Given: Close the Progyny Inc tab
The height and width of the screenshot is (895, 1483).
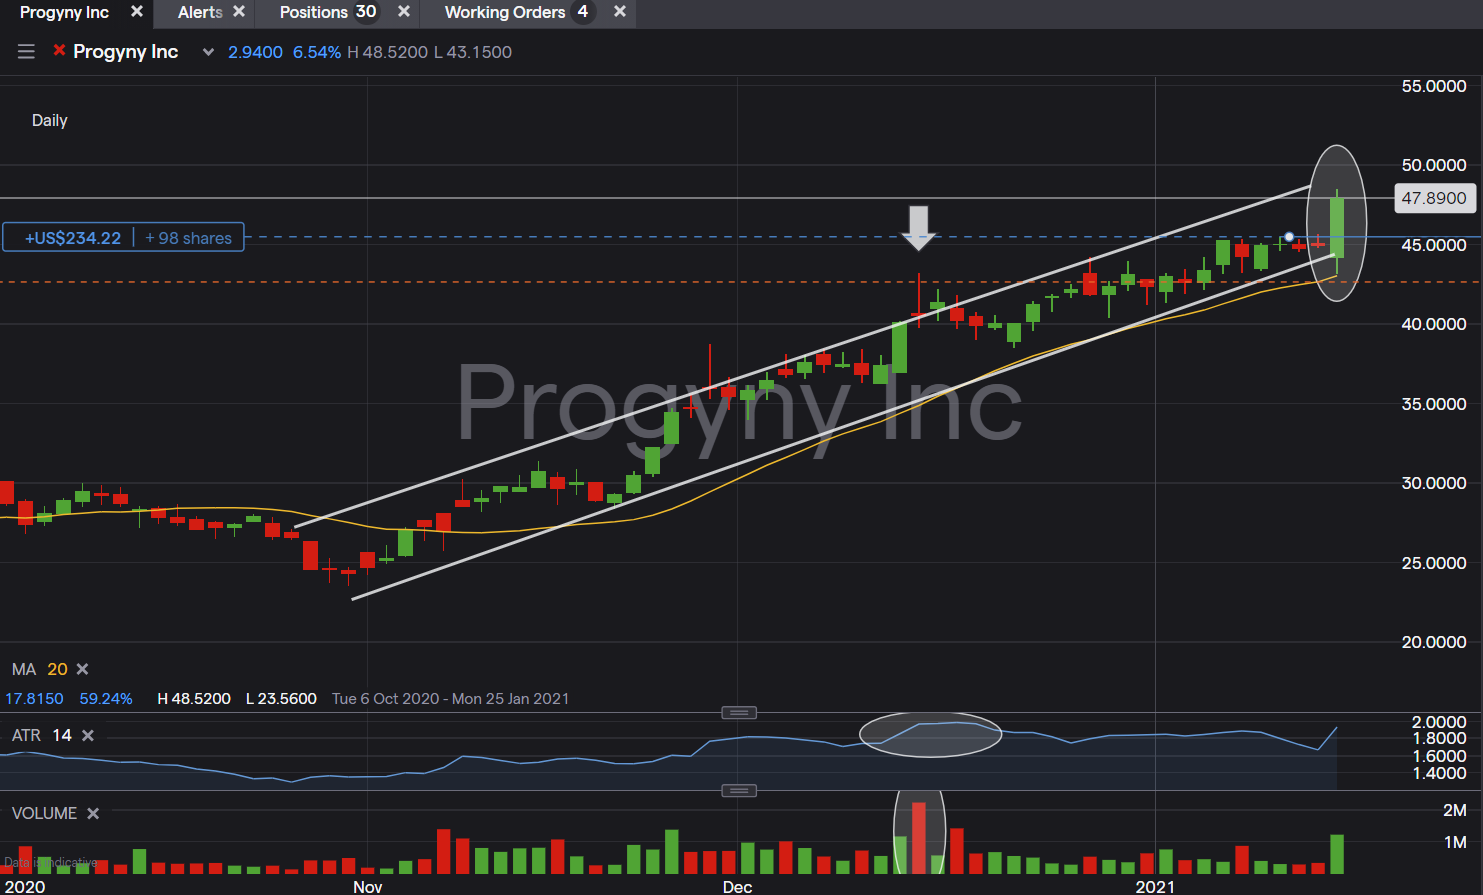Looking at the screenshot, I should [x=137, y=12].
